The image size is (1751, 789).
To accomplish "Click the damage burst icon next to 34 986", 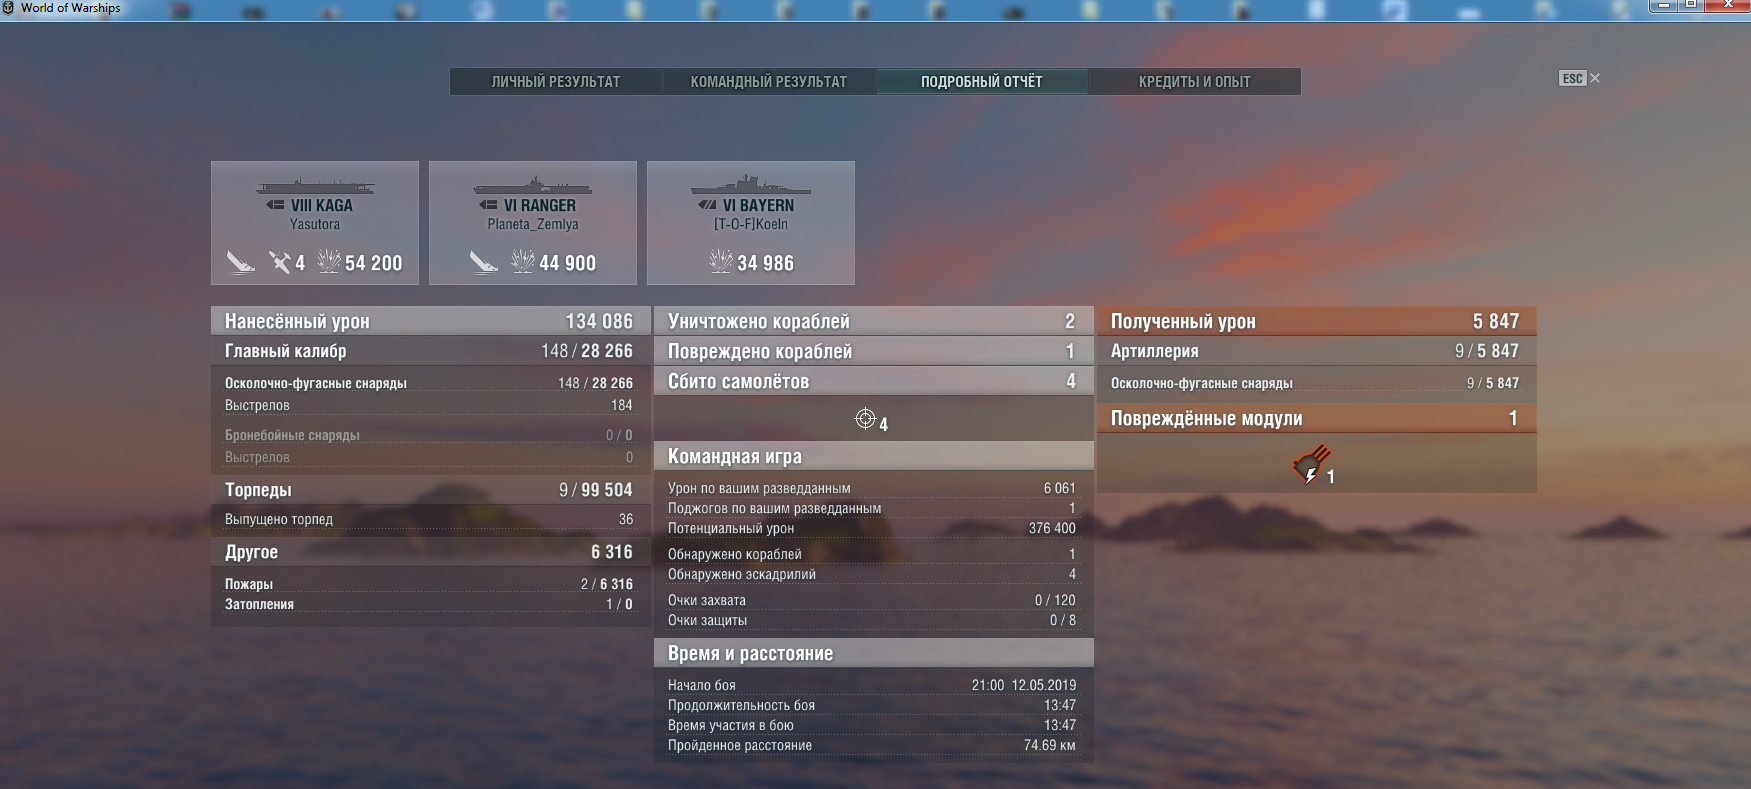I will click(x=721, y=262).
